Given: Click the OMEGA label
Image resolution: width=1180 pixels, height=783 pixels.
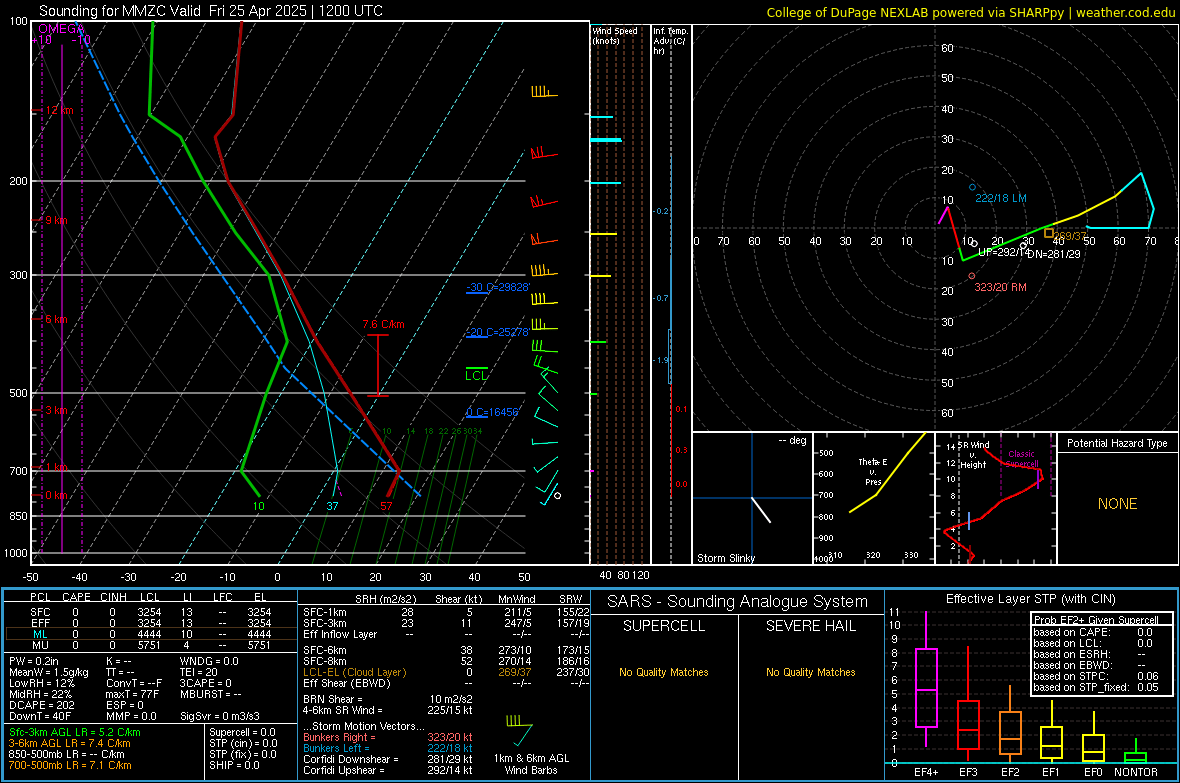Looking at the screenshot, I should click(x=61, y=29).
